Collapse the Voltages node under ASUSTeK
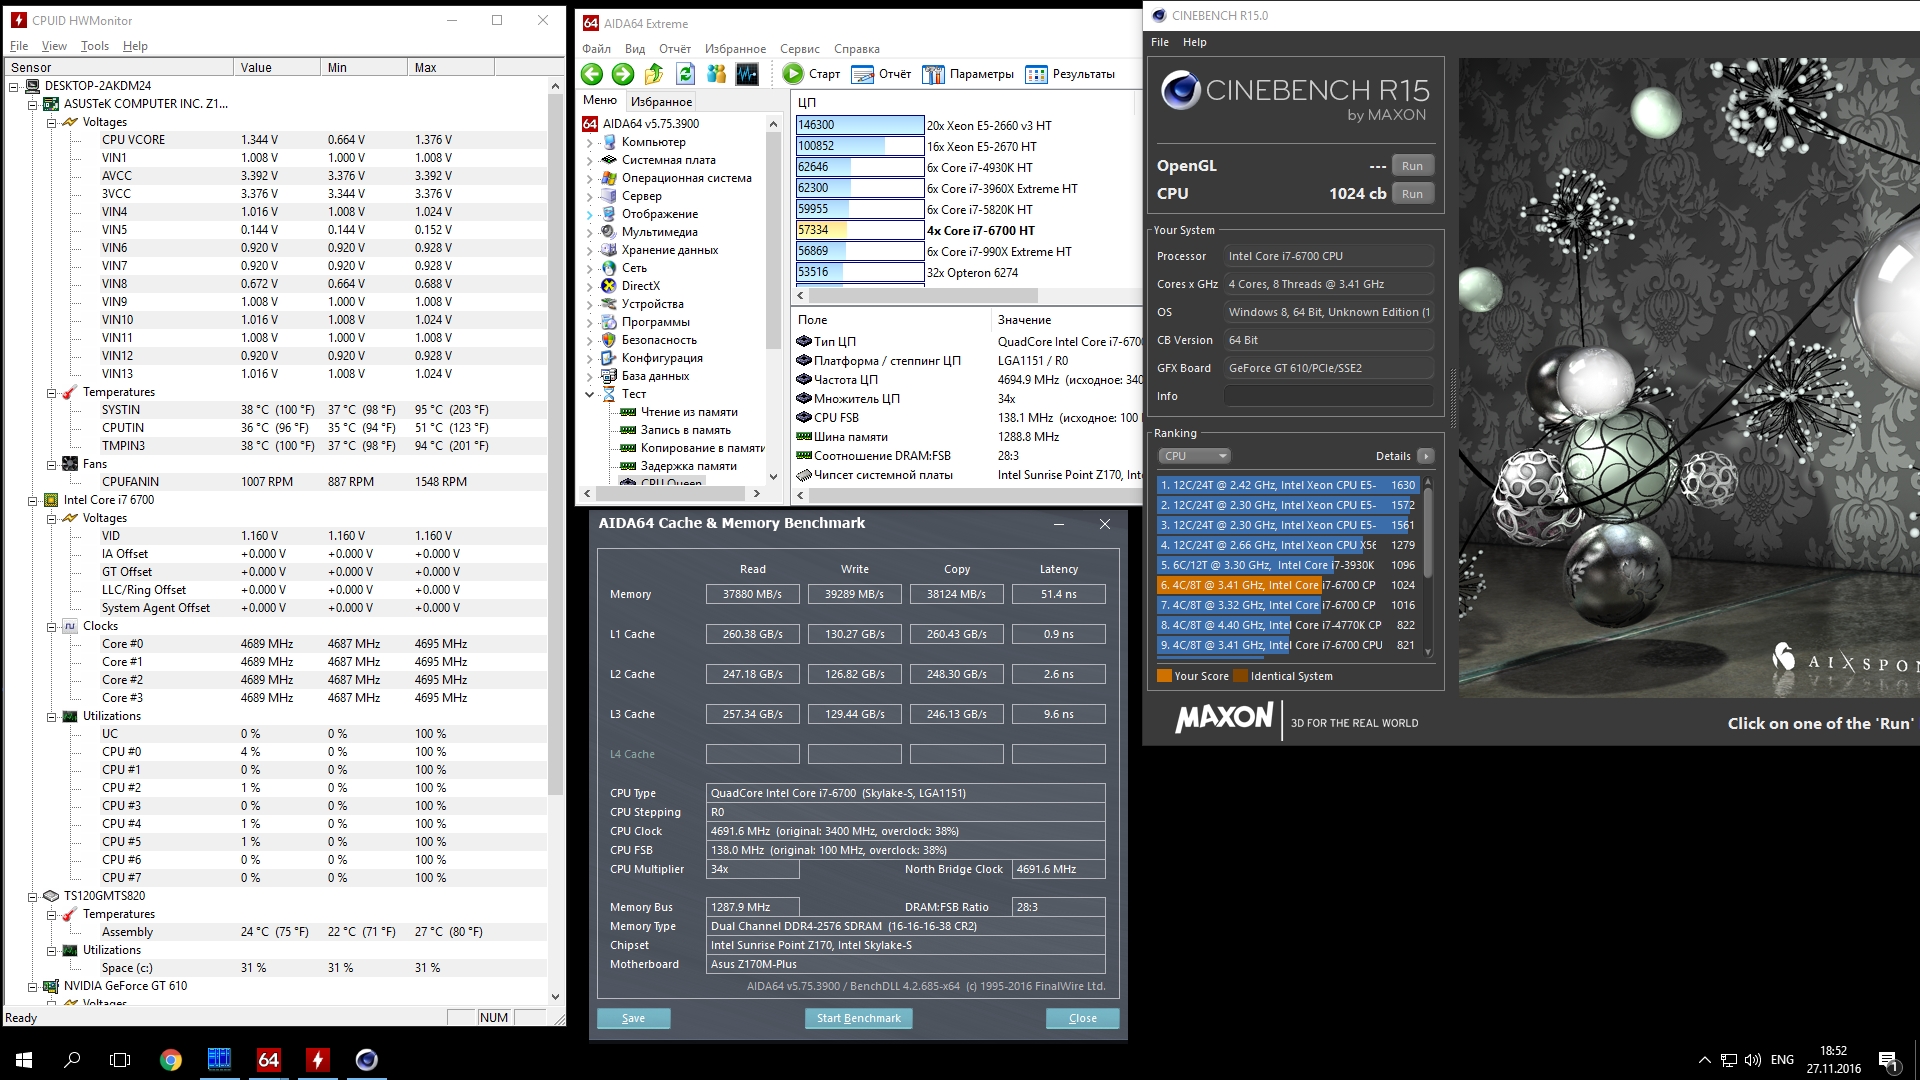Viewport: 1920px width, 1080px height. [51, 122]
